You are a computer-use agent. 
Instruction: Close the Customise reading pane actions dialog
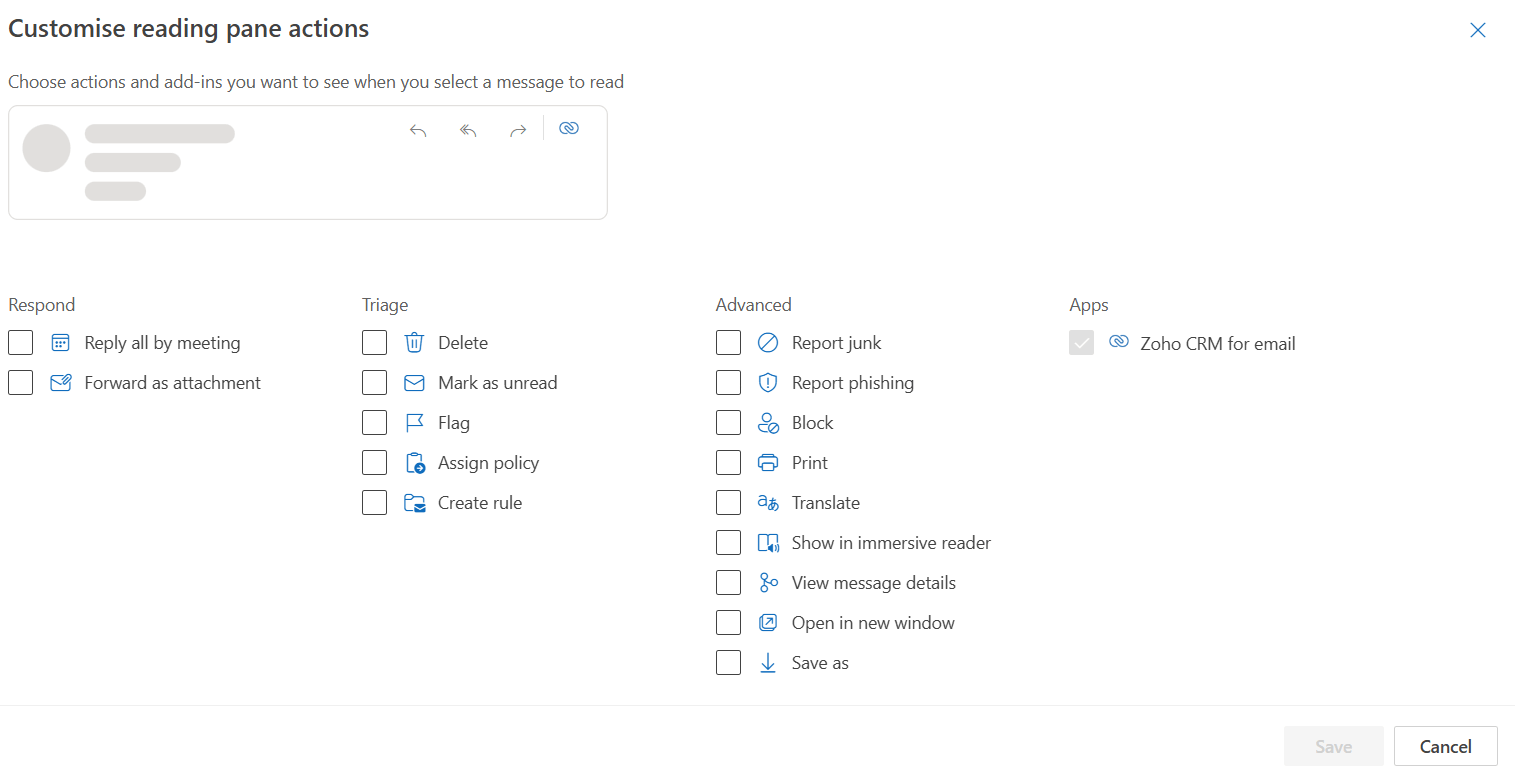pos(1478,30)
